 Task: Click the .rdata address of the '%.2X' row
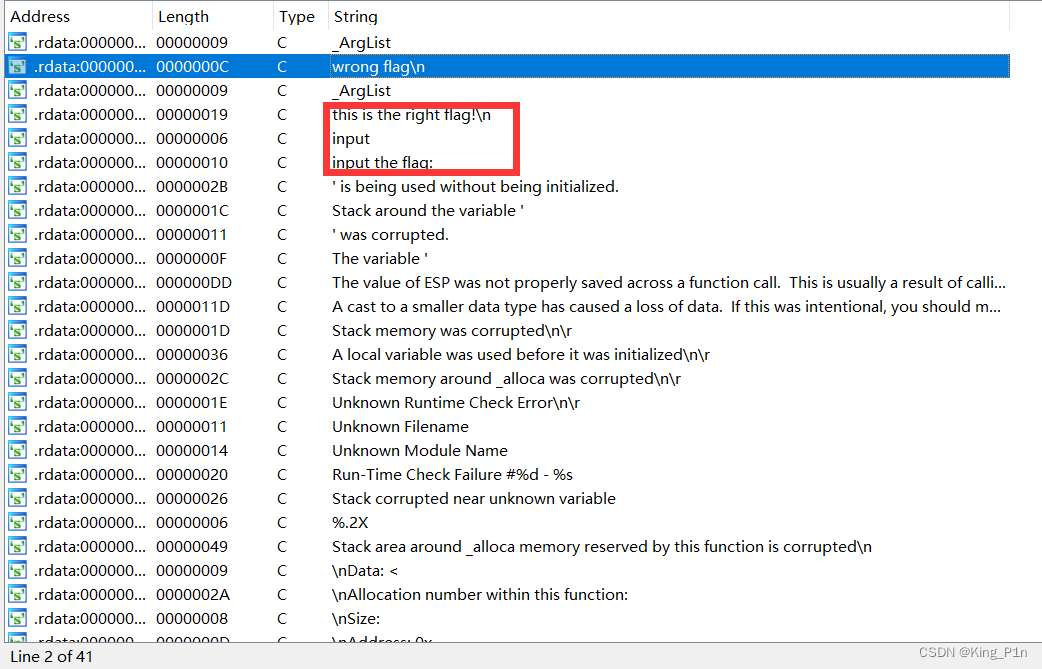(x=89, y=523)
